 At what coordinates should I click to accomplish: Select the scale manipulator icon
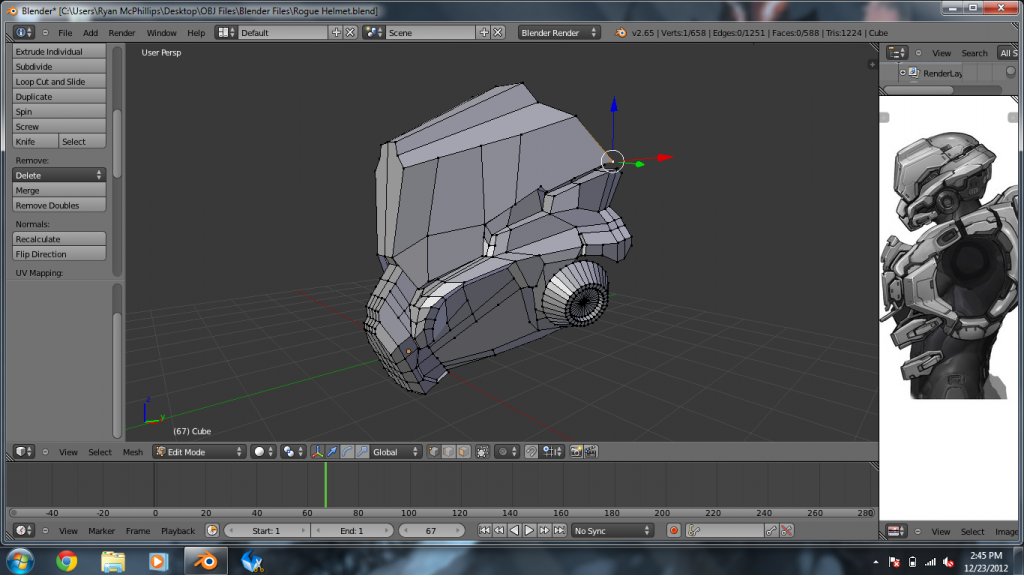click(362, 452)
